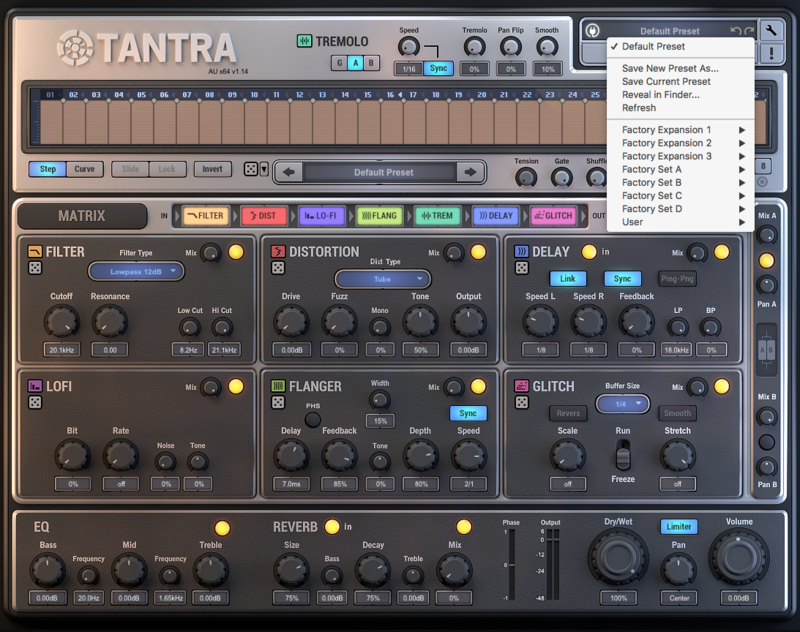Viewport: 800px width, 632px height.
Task: Randomize the step sequencer pattern dice
Action: (251, 170)
